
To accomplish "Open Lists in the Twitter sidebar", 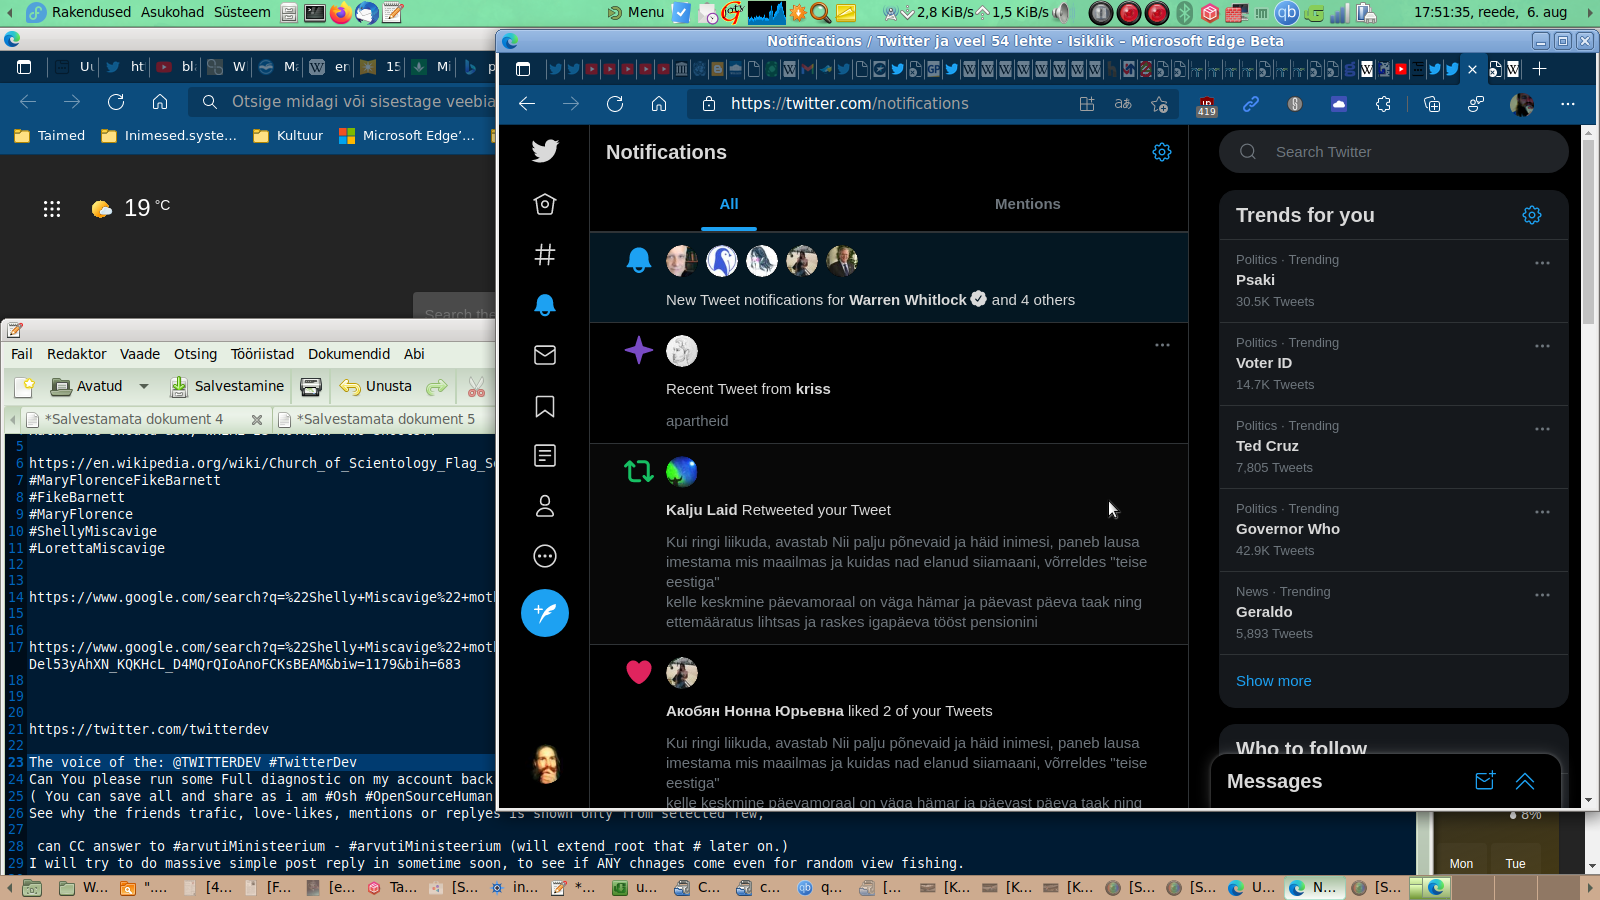I will 545,456.
